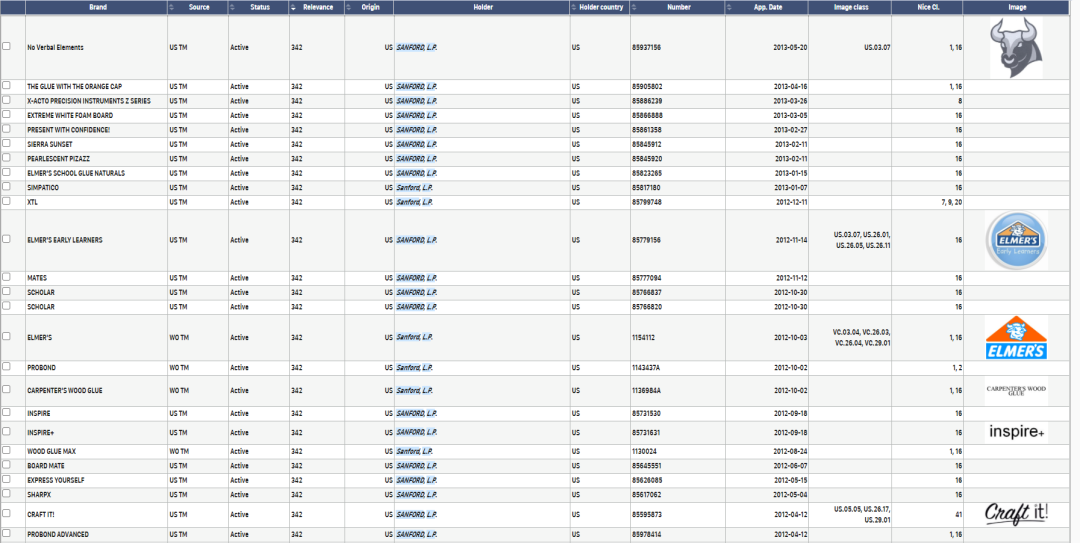
Task: Check the CRAFT IT! row checkbox
Action: point(6,513)
